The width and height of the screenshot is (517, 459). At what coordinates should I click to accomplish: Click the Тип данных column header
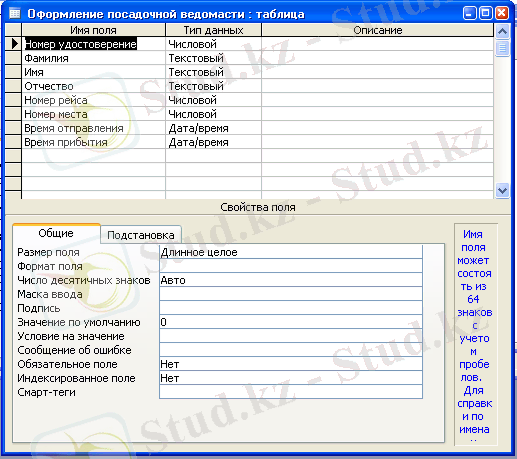(213, 30)
